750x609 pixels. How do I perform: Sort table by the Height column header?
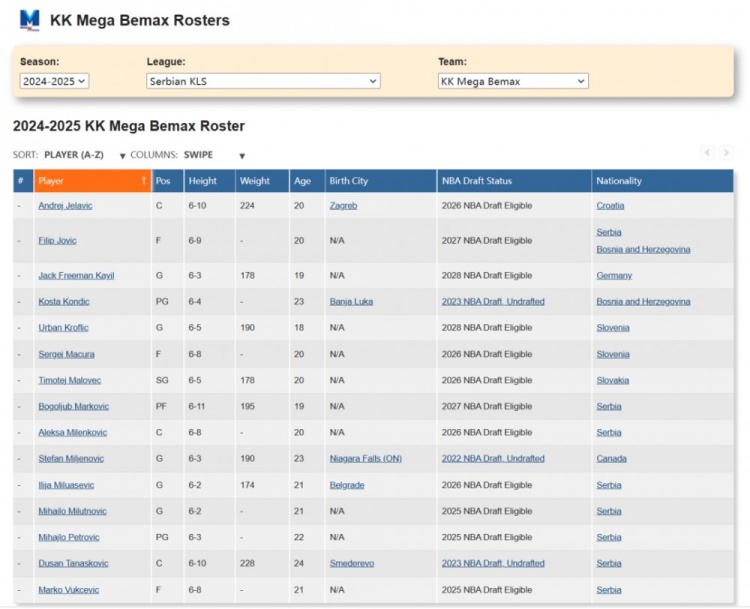point(203,181)
